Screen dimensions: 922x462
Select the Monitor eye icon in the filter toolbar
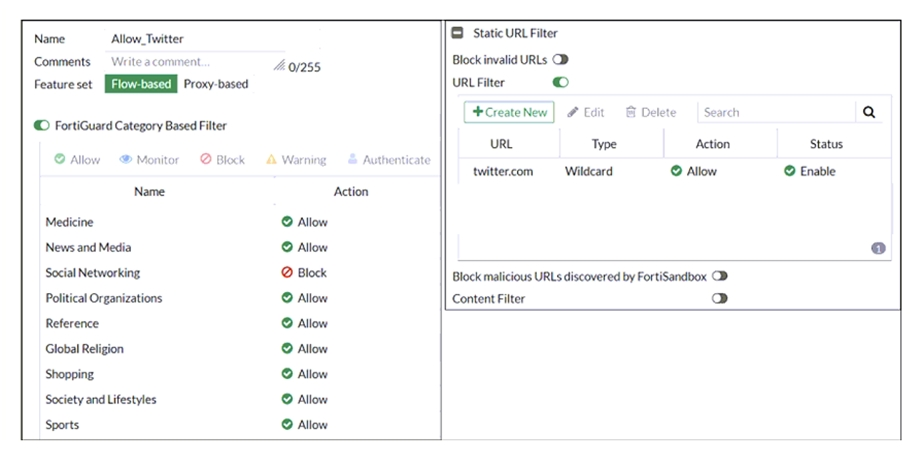125,159
